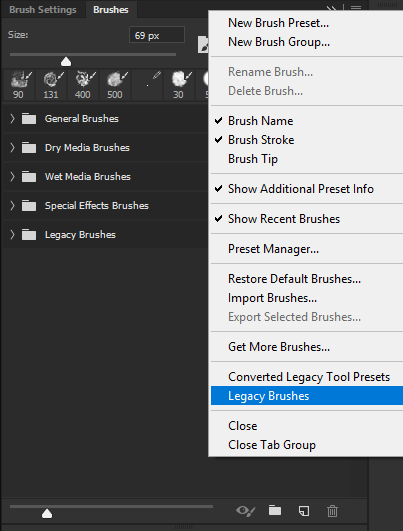Select the recent brush sized 131
The image size is (403, 531).
[x=51, y=85]
